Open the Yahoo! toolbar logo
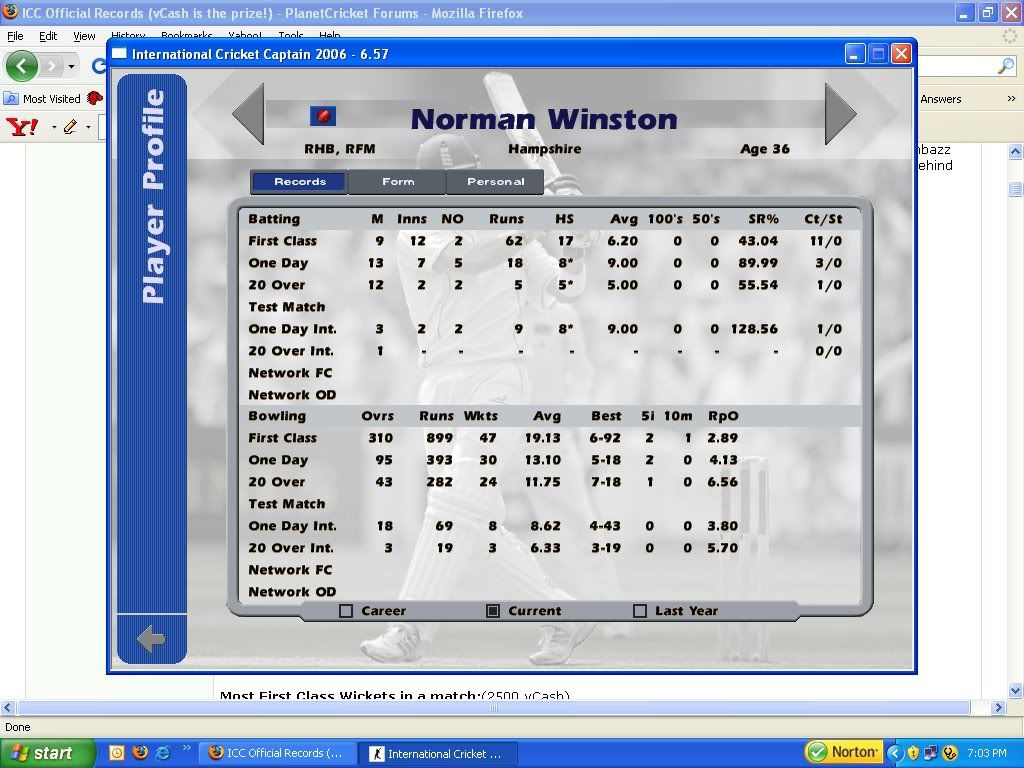 pos(23,126)
